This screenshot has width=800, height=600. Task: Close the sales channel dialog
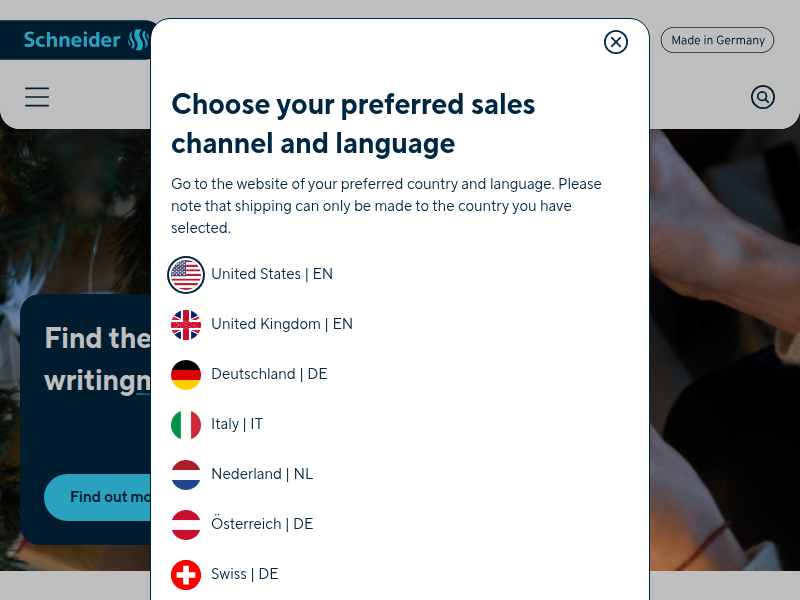tap(616, 42)
